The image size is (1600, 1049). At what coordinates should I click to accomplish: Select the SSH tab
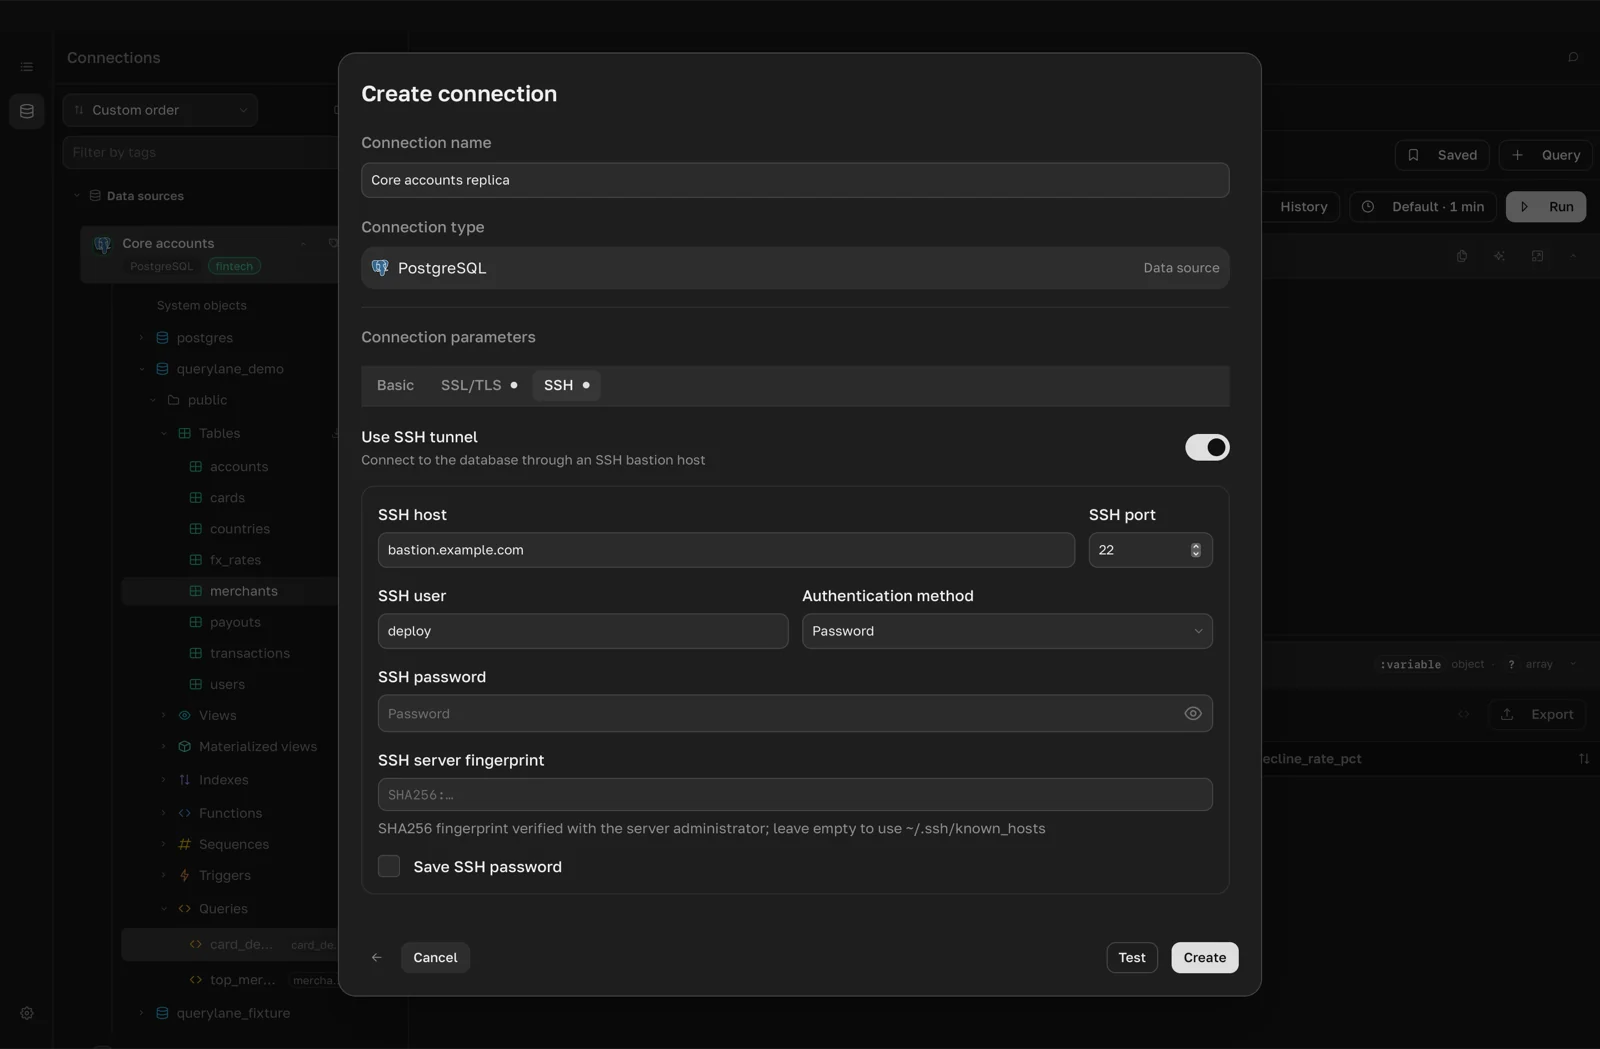point(566,385)
